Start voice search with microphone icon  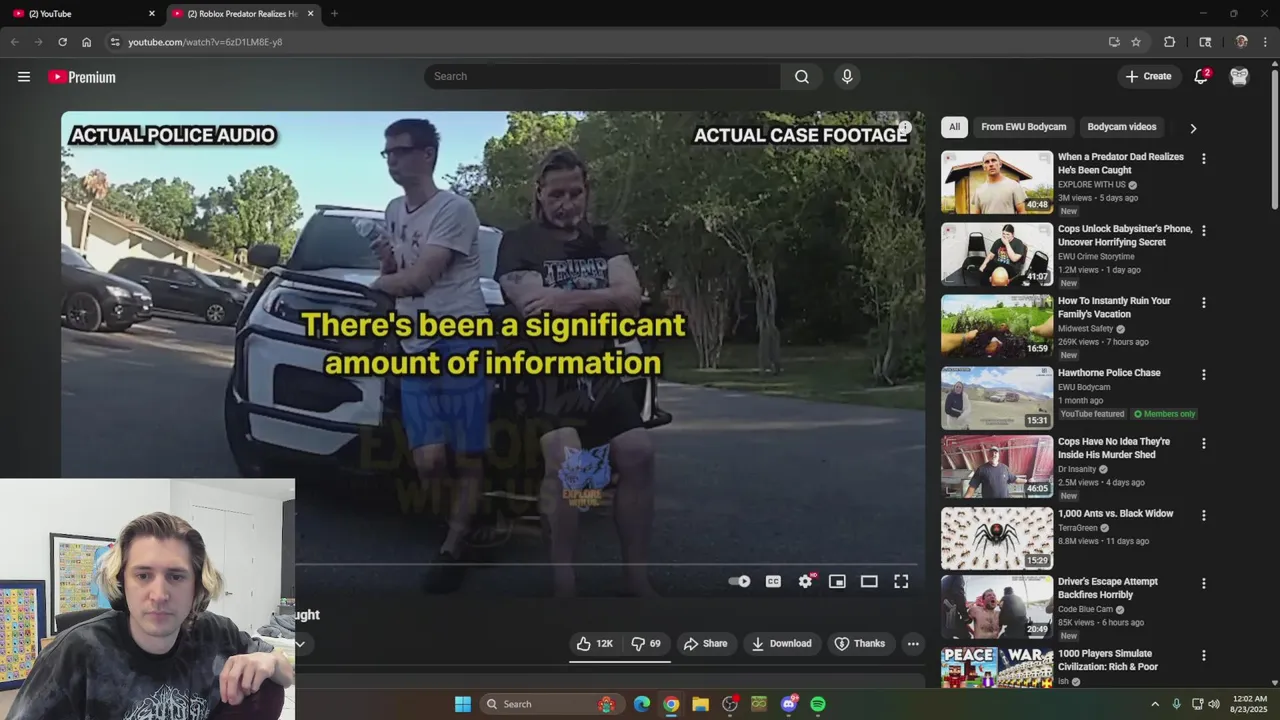point(847,77)
